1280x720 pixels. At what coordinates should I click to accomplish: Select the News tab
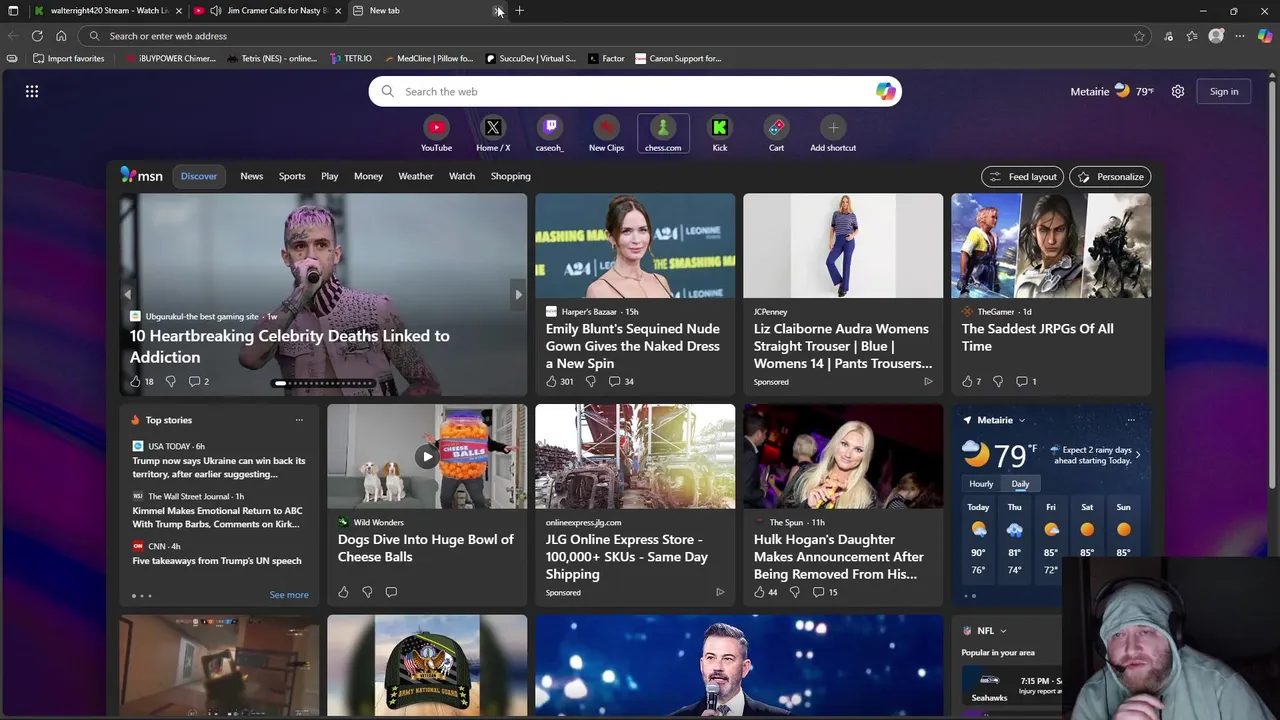pos(252,176)
